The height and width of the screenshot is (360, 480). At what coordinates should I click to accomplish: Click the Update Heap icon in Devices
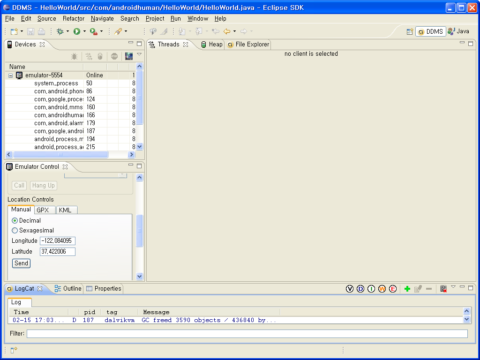coord(100,56)
